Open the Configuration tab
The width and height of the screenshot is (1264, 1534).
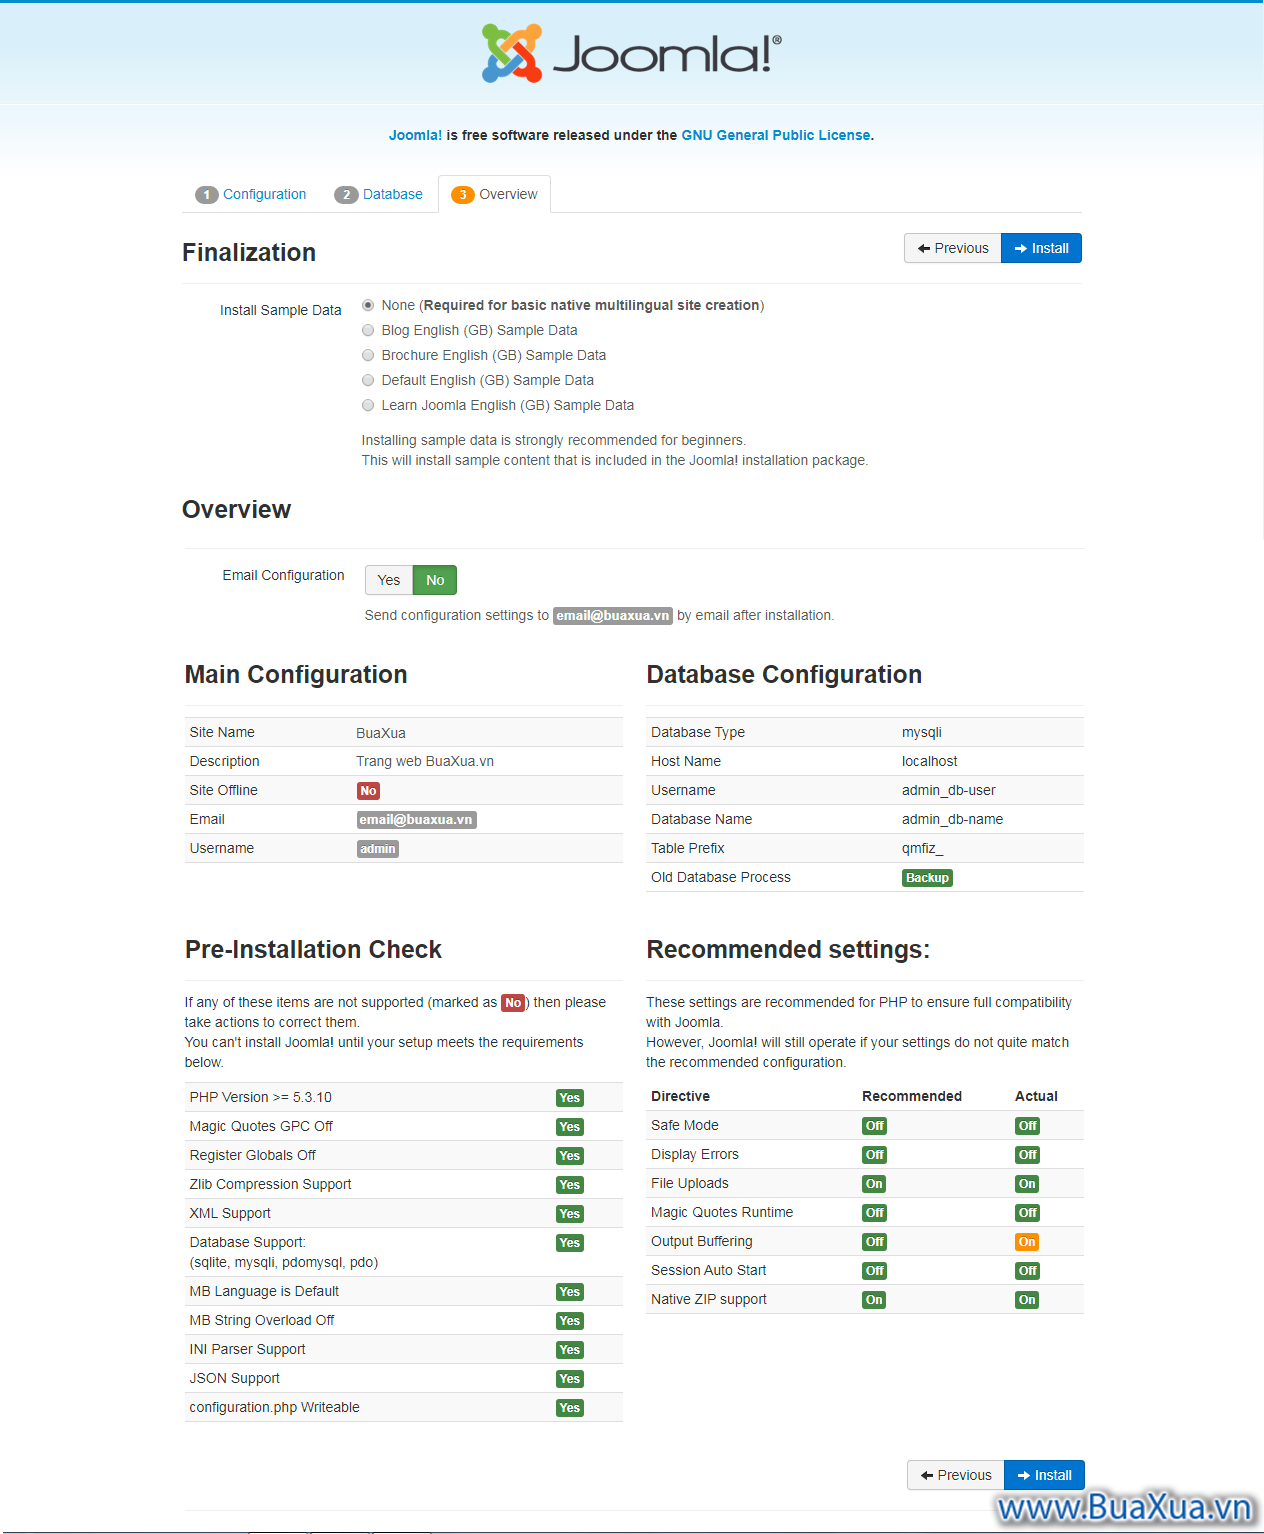click(251, 195)
